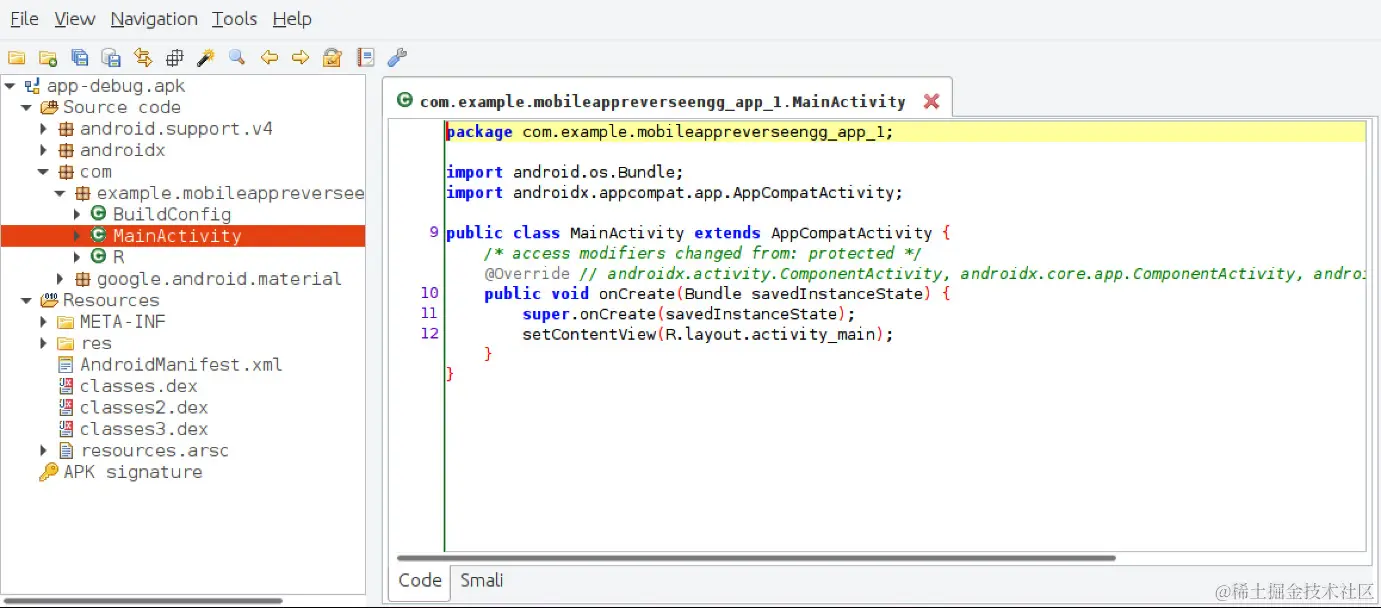Collapse the Source code node
The height and width of the screenshot is (608, 1381).
26,107
